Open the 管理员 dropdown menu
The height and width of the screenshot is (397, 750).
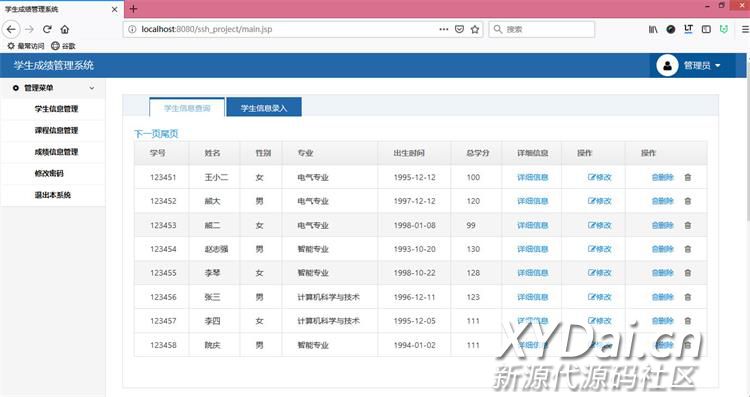tap(702, 66)
